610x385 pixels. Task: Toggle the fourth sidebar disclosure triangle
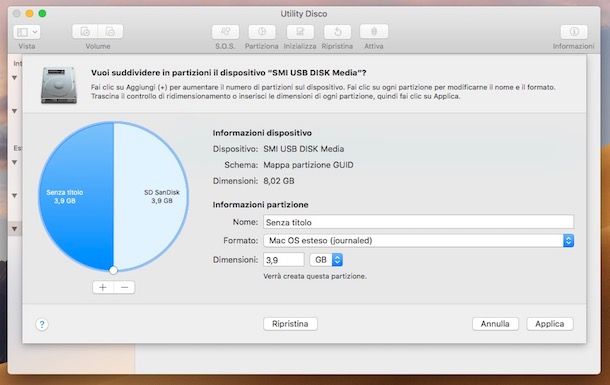coord(14,196)
